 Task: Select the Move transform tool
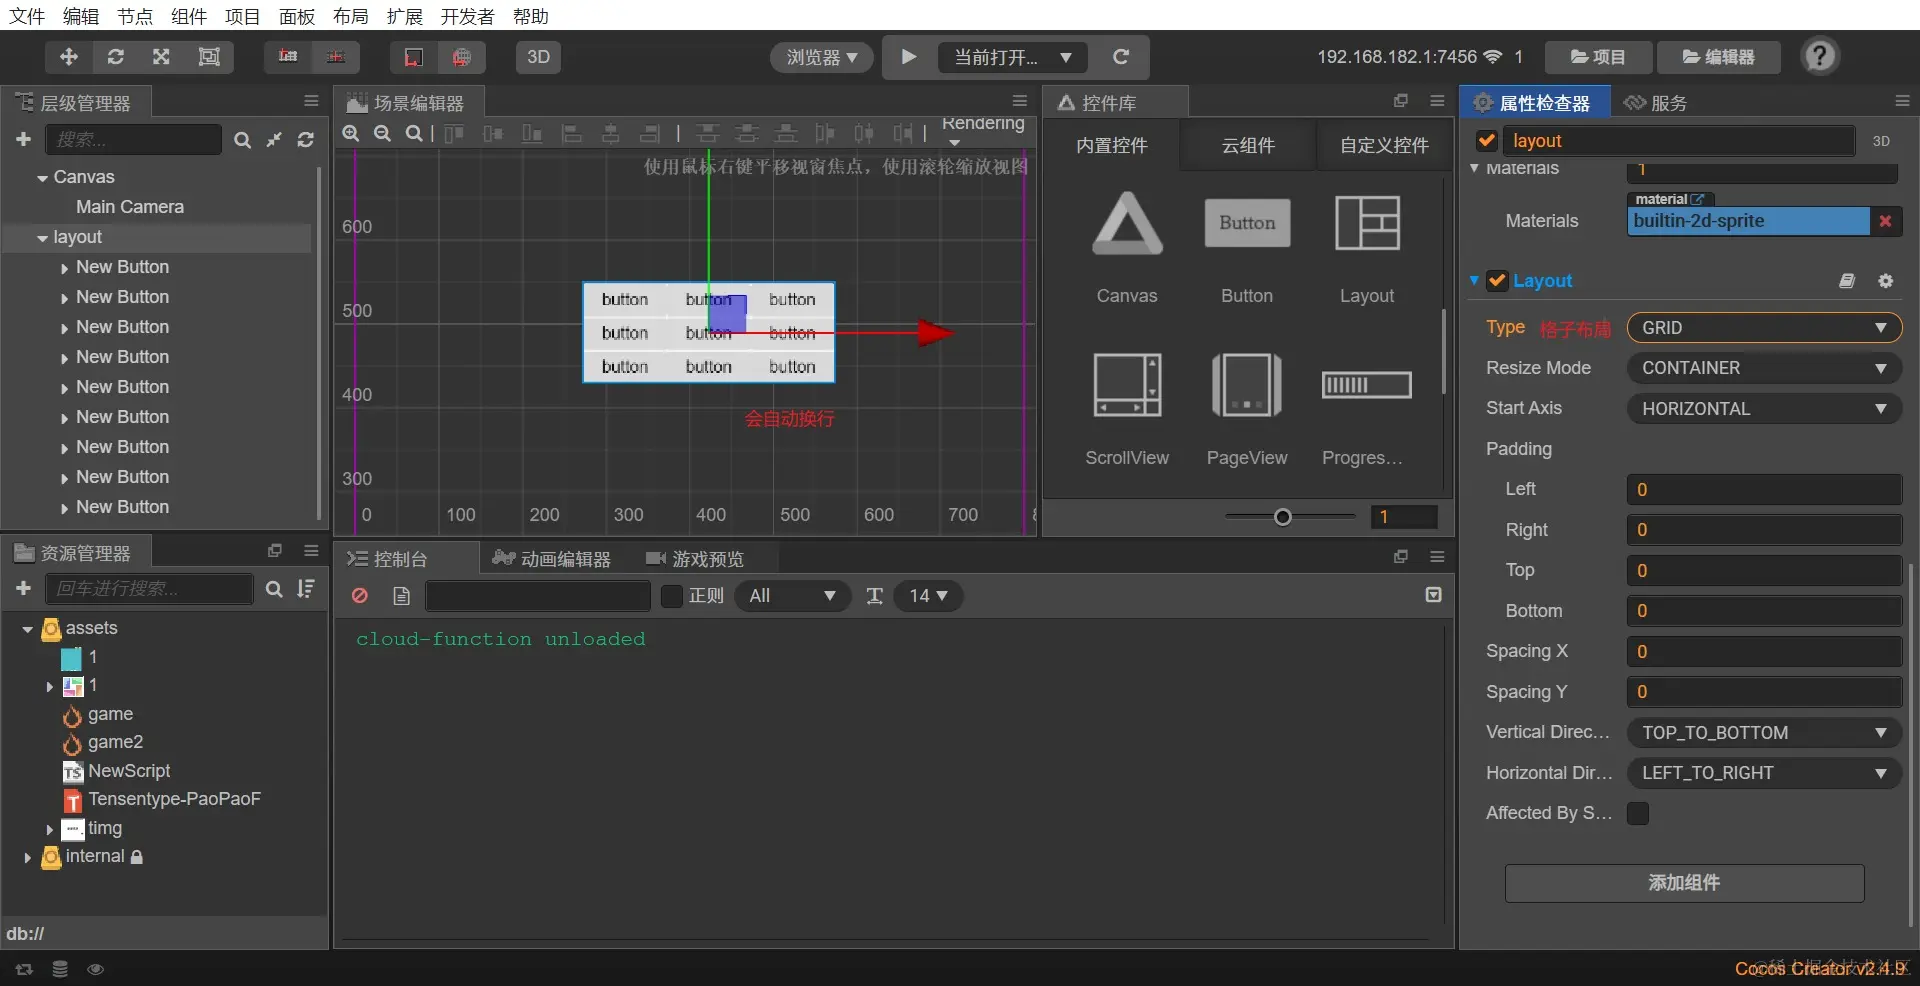click(x=69, y=57)
